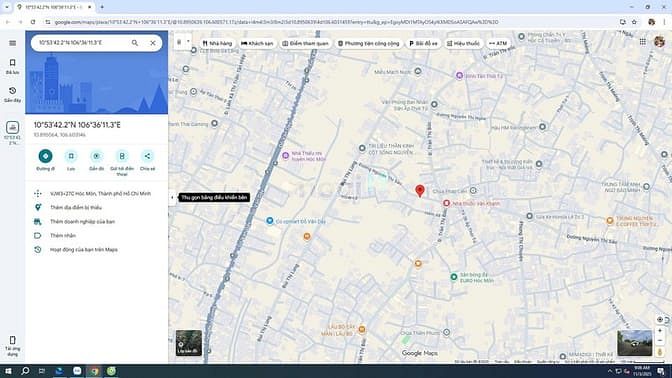Select the Bãi đỗ xe parking chip
Viewport: 672px width, 378px height.
pyautogui.click(x=423, y=43)
